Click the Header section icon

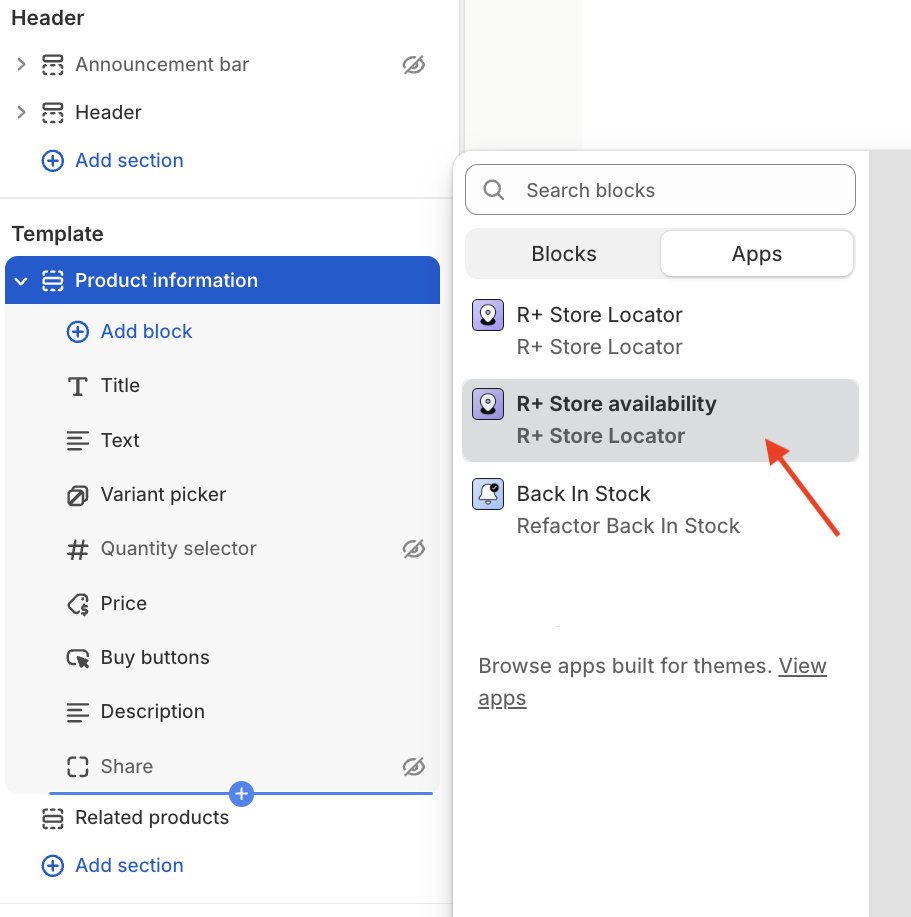[x=53, y=113]
